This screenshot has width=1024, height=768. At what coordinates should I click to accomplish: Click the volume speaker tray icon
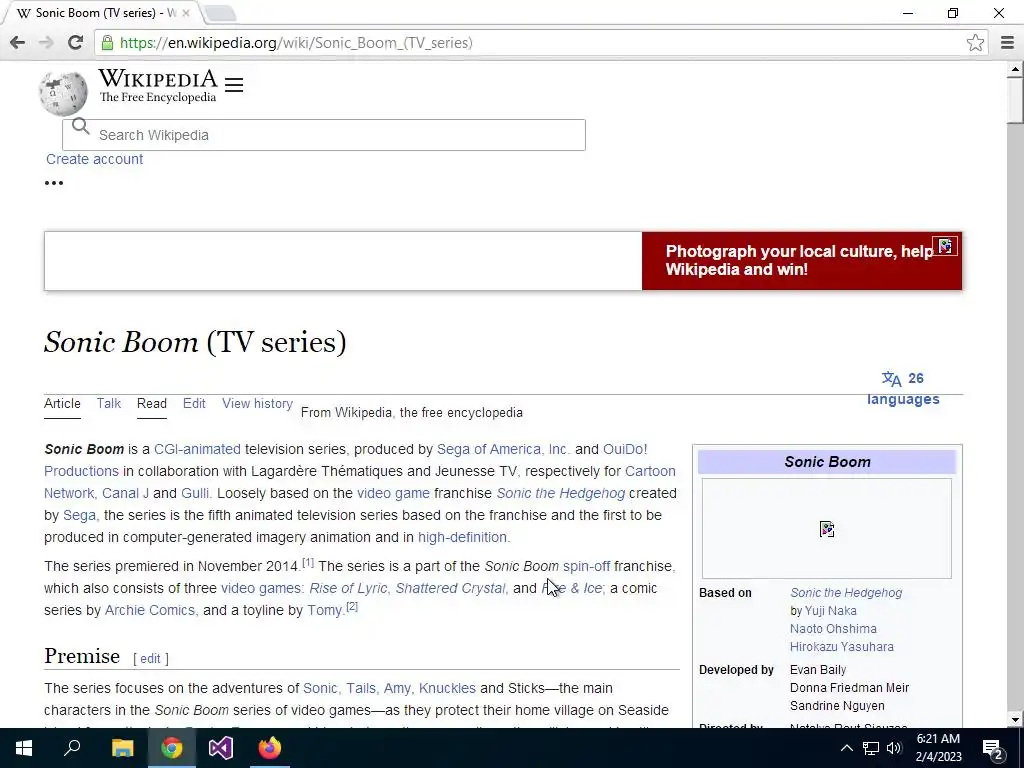(893, 748)
